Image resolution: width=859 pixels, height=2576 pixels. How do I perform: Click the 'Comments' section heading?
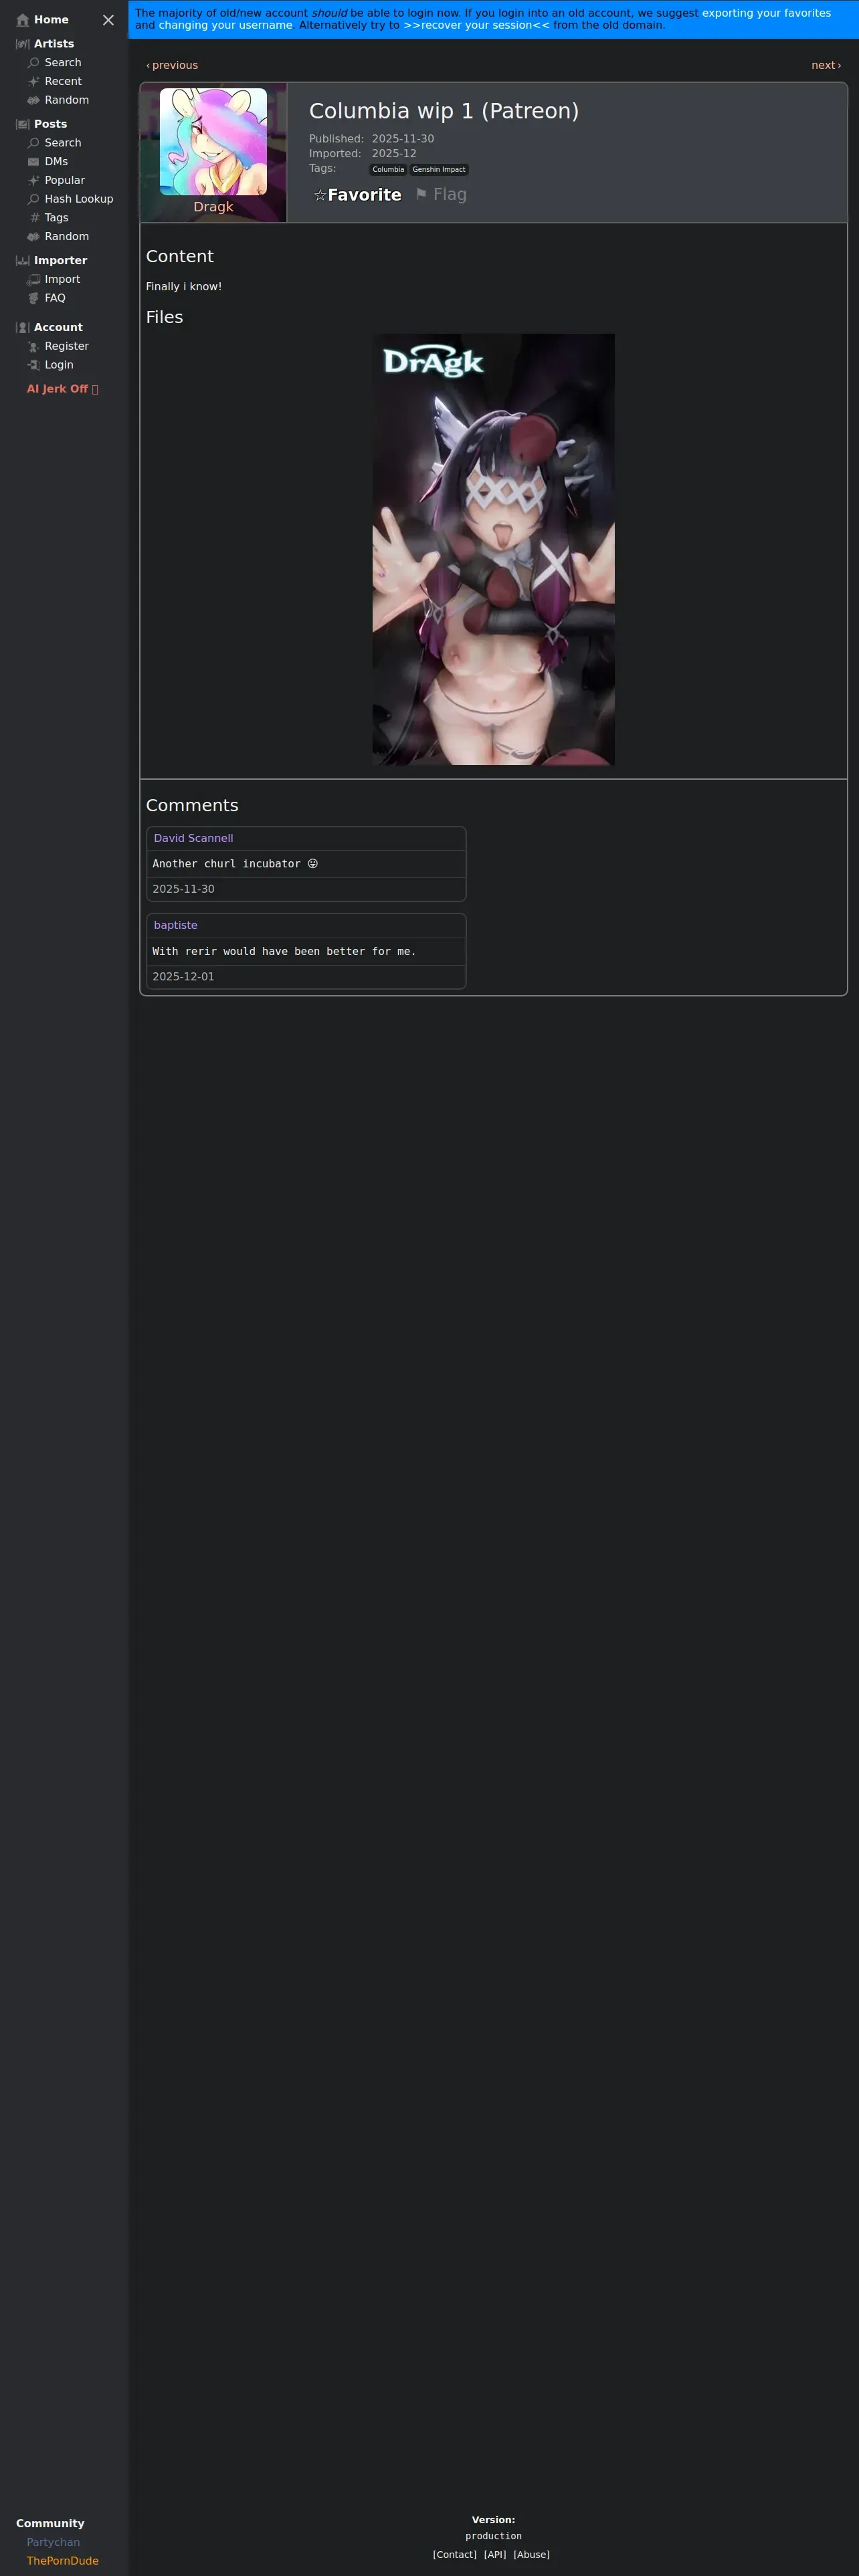coord(192,806)
